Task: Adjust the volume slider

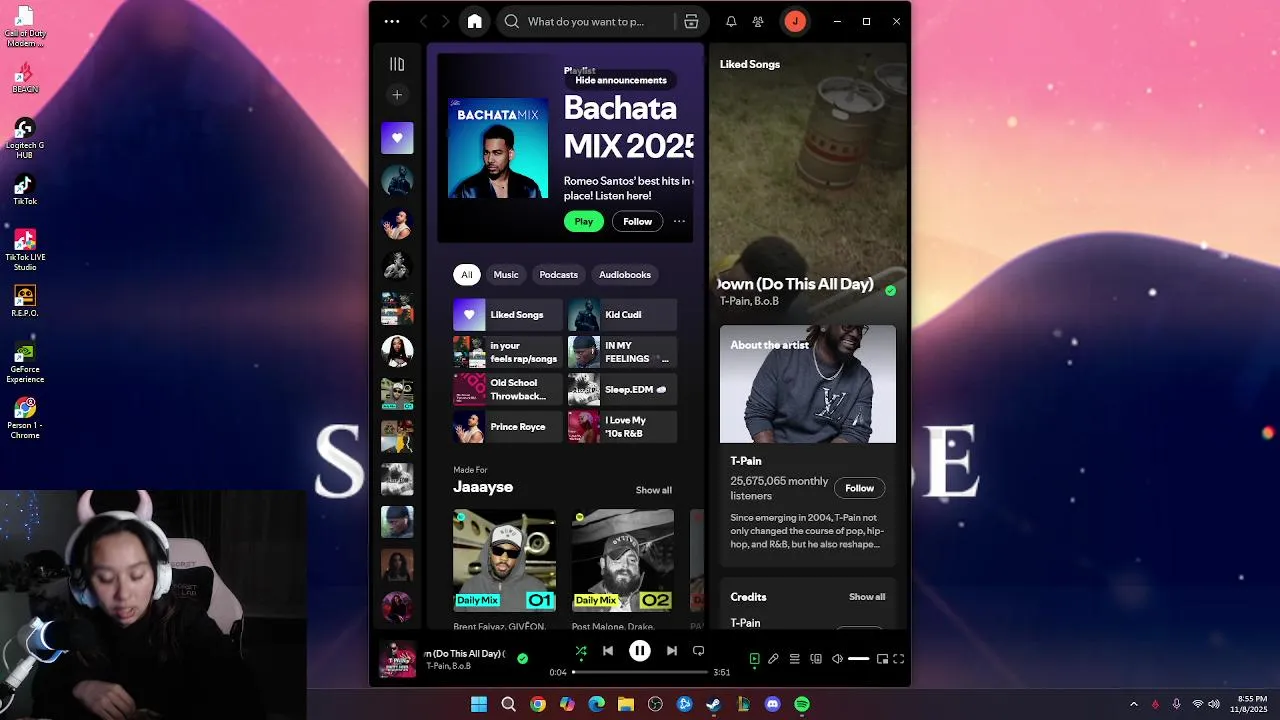Action: pos(858,659)
